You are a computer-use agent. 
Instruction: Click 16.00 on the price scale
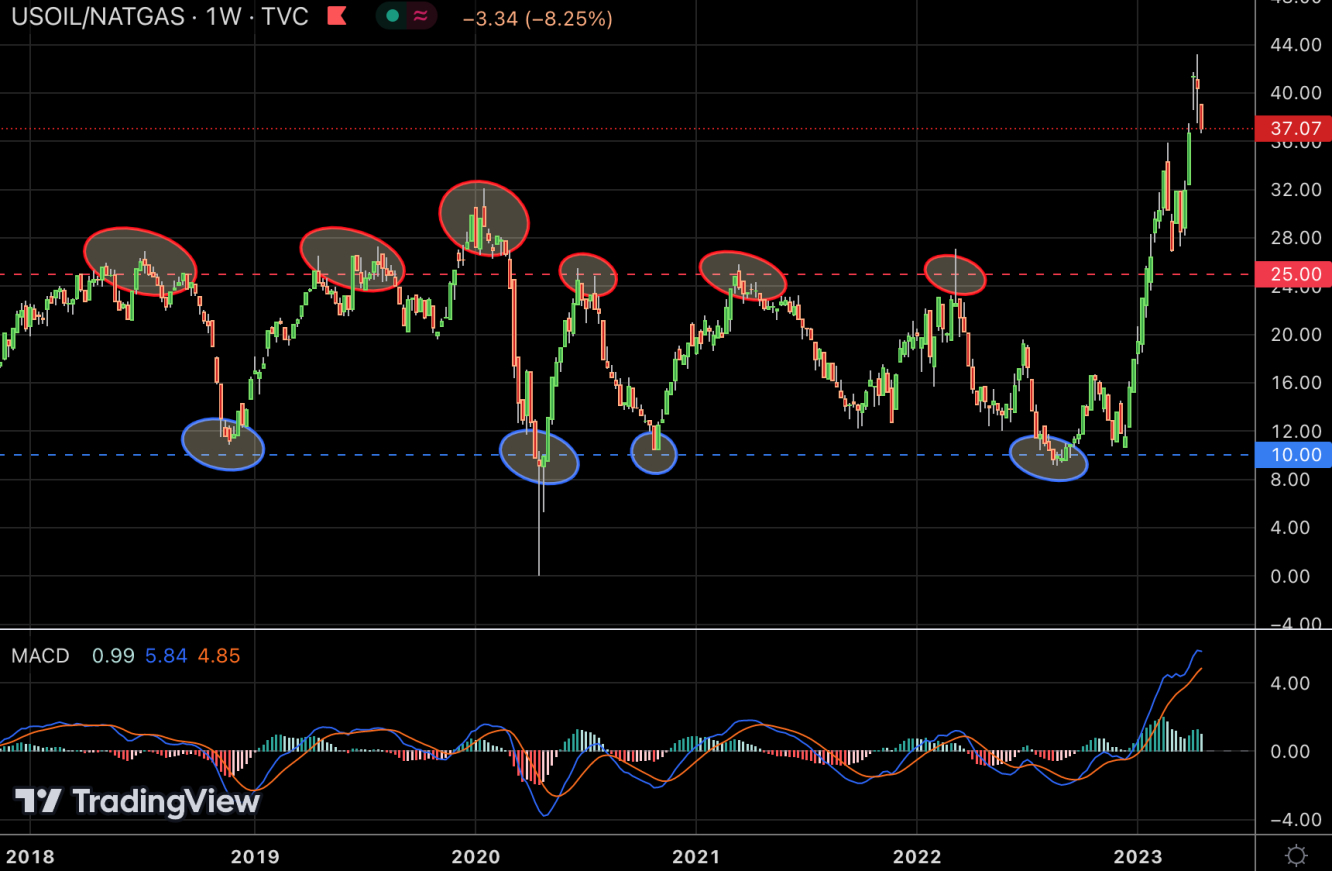click(1296, 383)
